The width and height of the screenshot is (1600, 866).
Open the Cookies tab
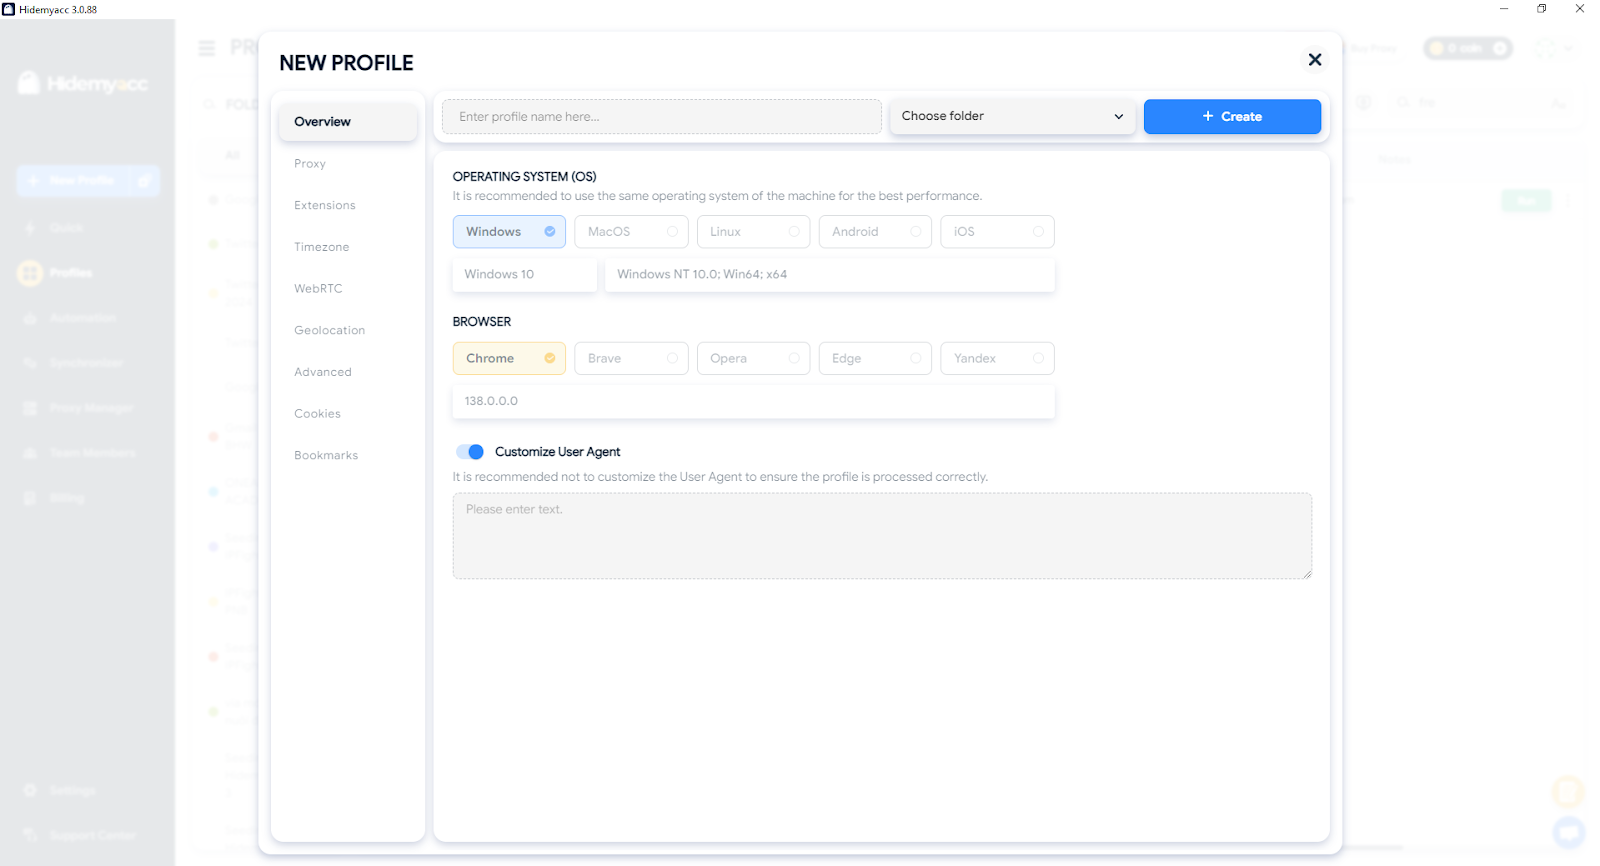(x=317, y=413)
